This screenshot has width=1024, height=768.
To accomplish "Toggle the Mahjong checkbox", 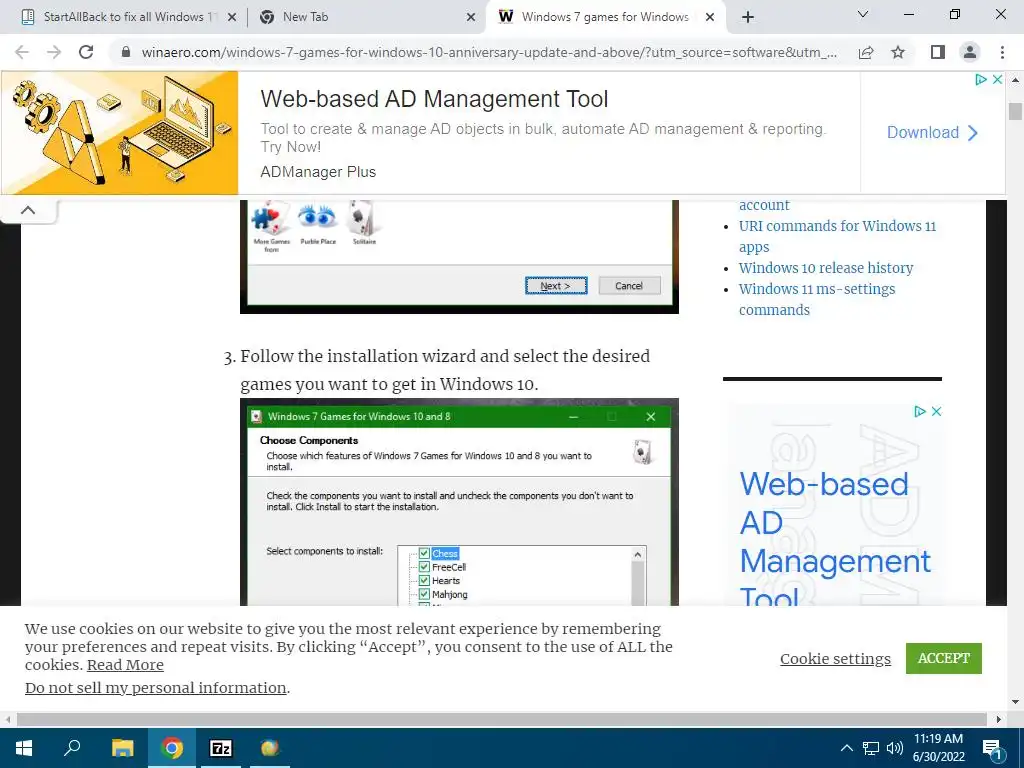I will point(424,594).
